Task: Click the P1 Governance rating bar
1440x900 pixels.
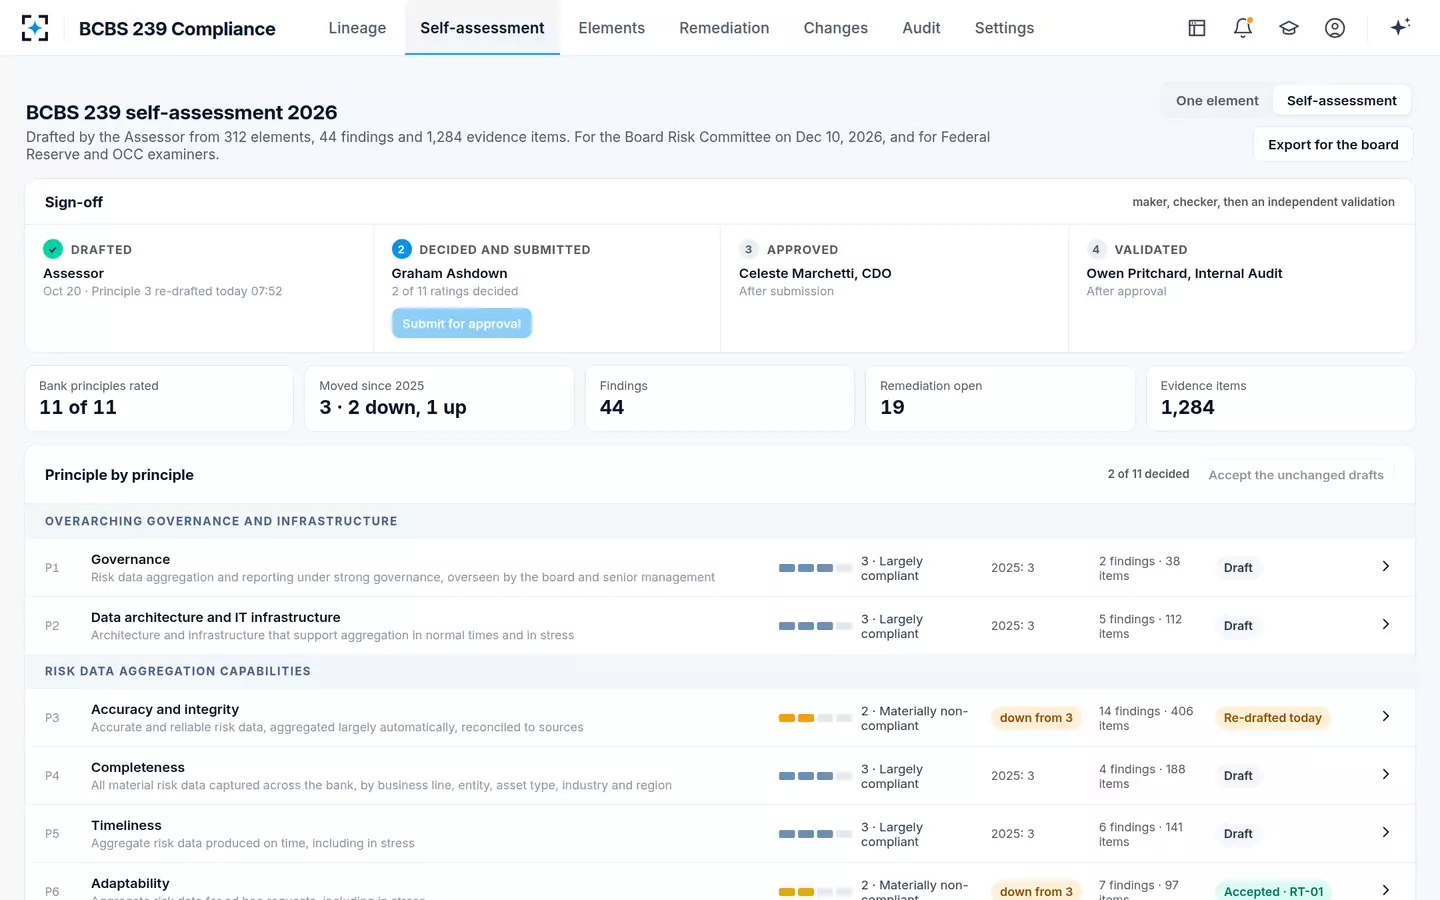Action: pos(815,568)
